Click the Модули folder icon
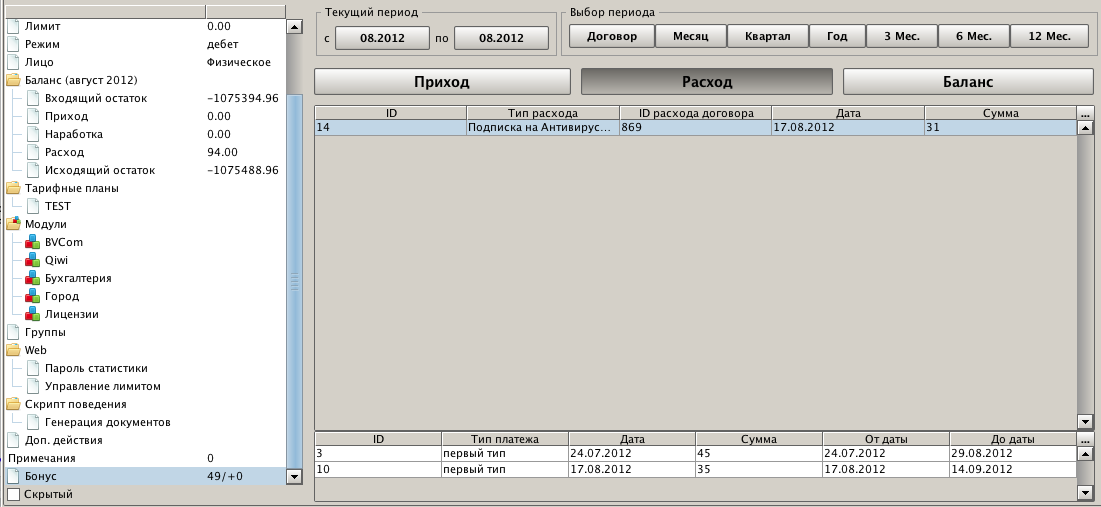 [14, 224]
